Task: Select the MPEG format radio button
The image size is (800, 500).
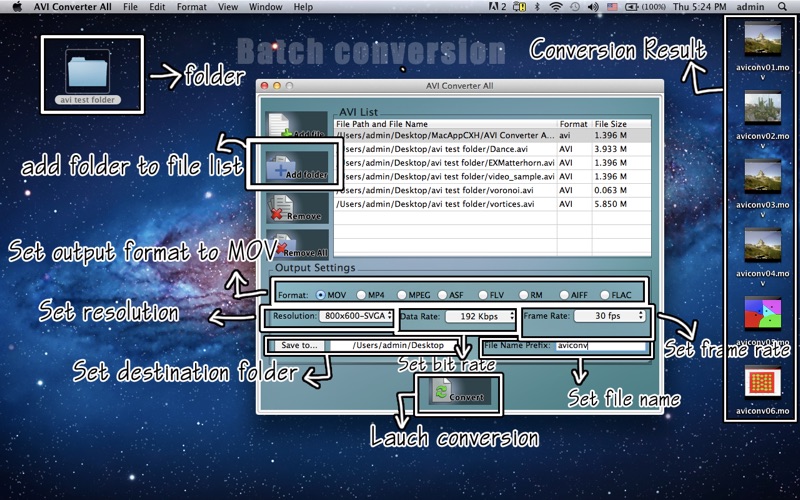Action: tap(402, 295)
